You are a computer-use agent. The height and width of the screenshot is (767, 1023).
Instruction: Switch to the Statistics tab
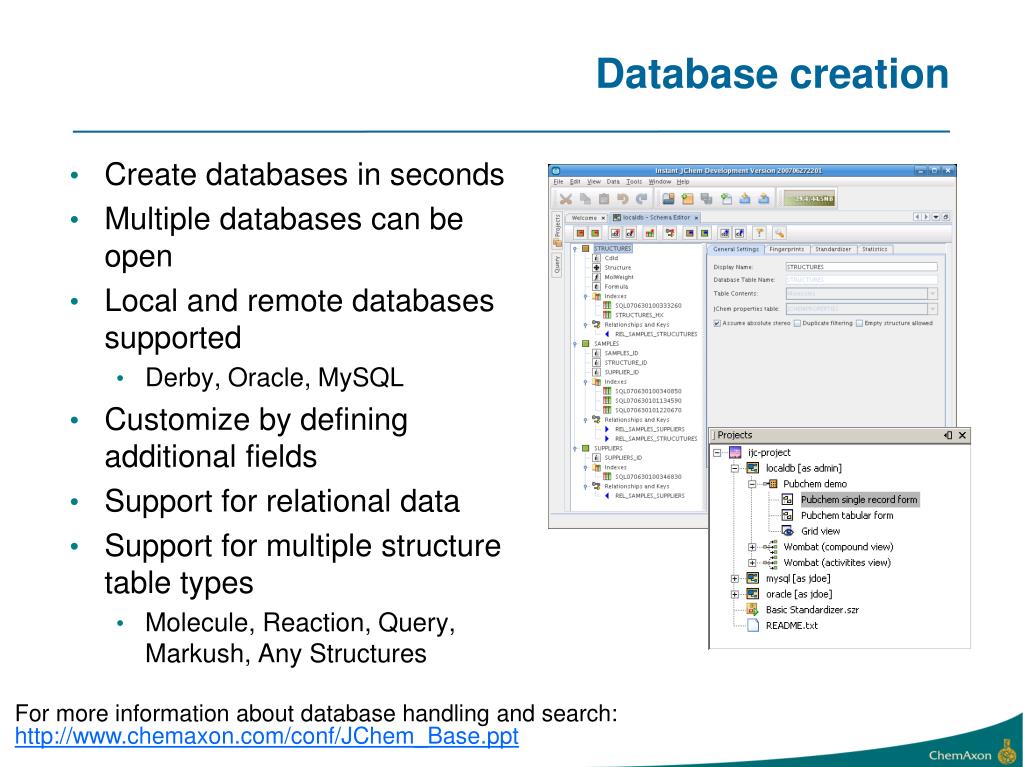click(x=874, y=249)
